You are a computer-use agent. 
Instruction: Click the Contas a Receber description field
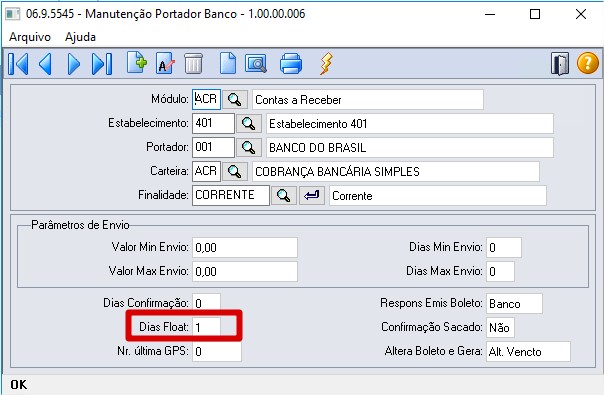[368, 100]
